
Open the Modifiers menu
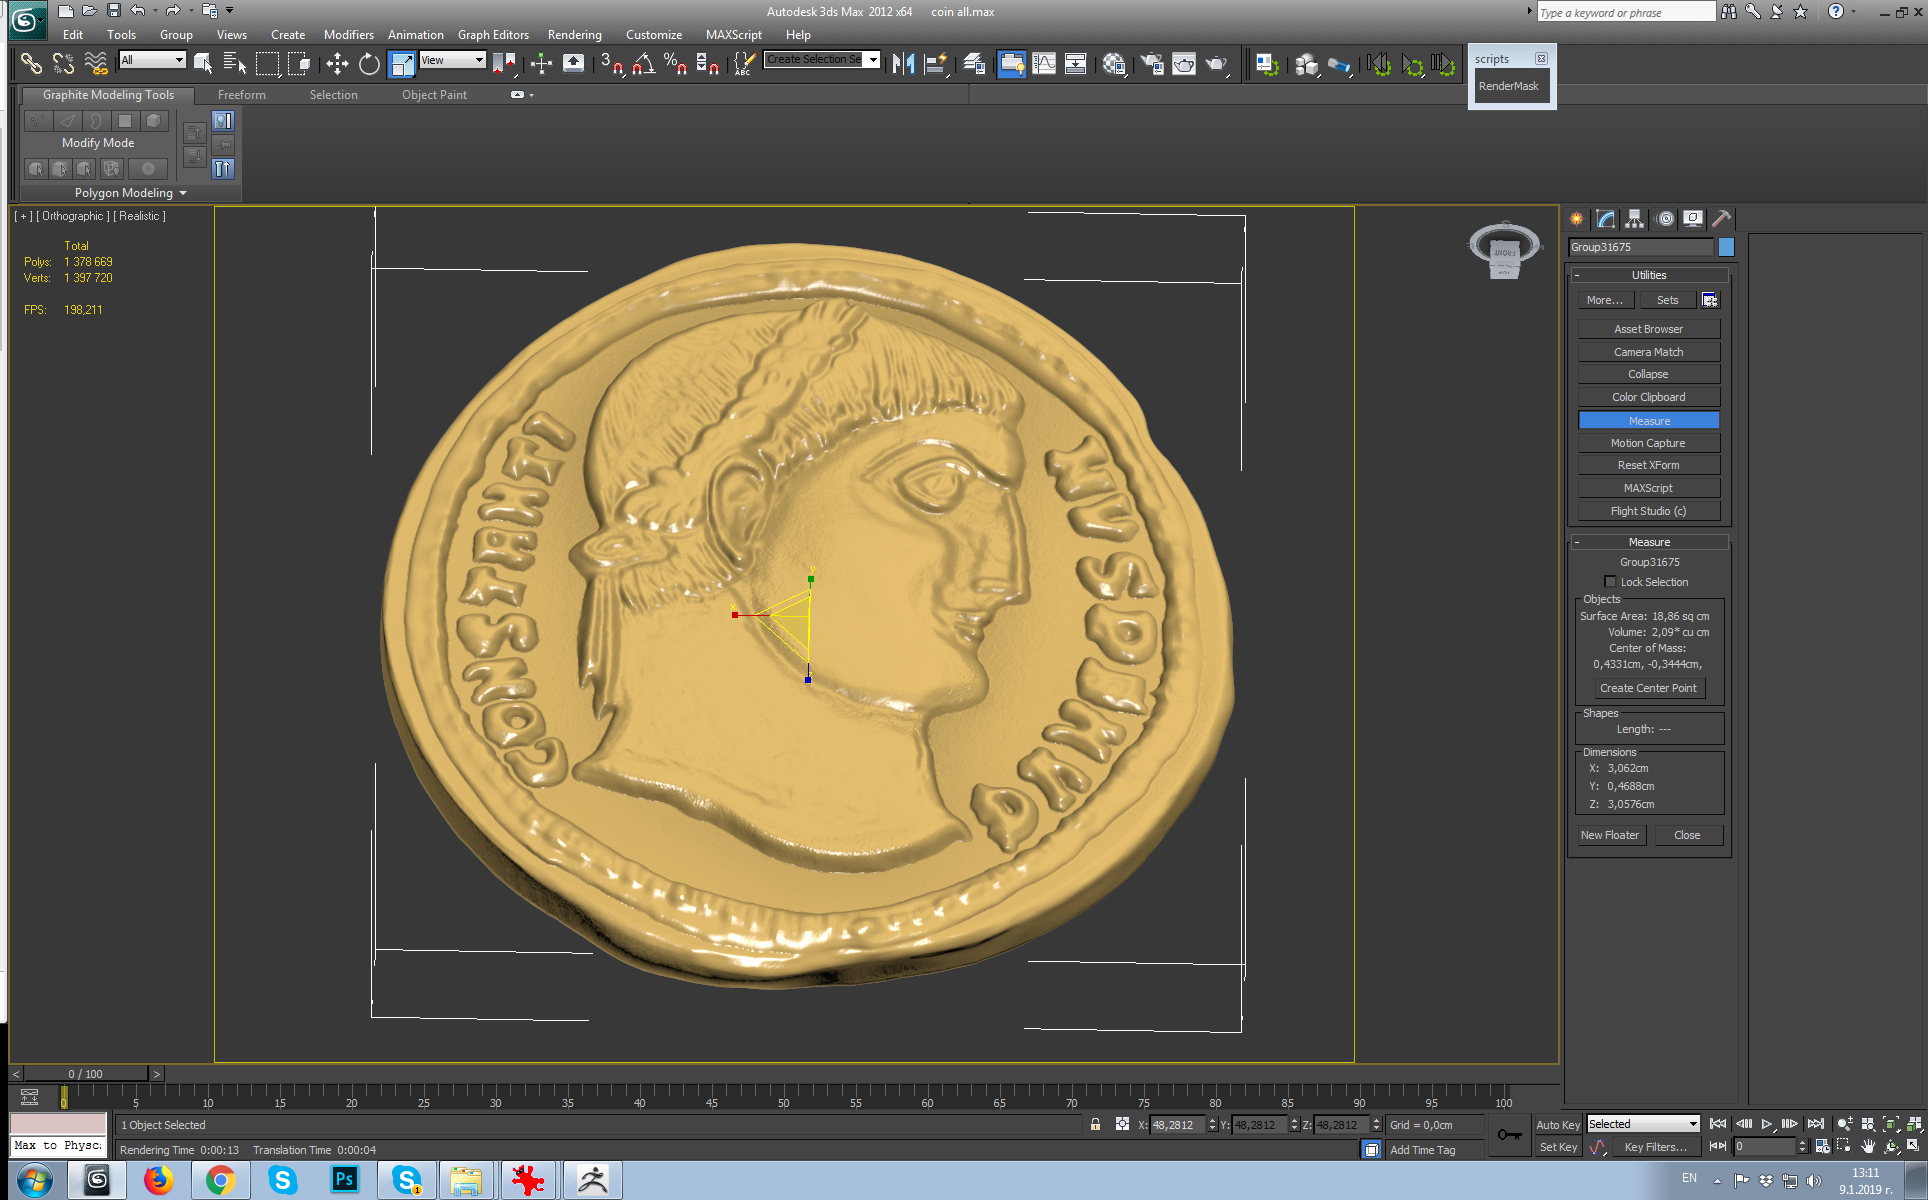tap(348, 34)
